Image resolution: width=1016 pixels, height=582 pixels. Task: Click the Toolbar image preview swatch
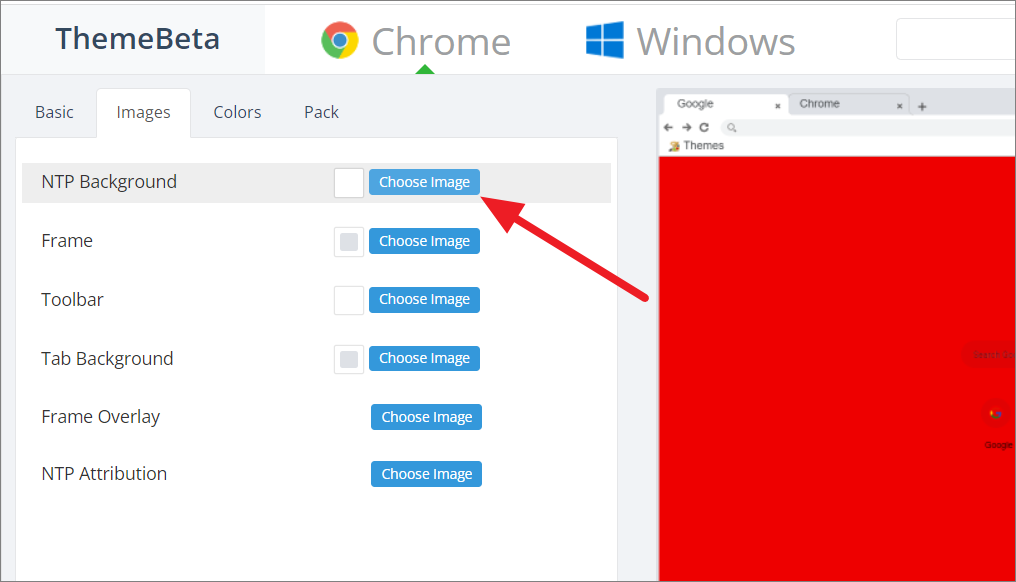(x=349, y=300)
